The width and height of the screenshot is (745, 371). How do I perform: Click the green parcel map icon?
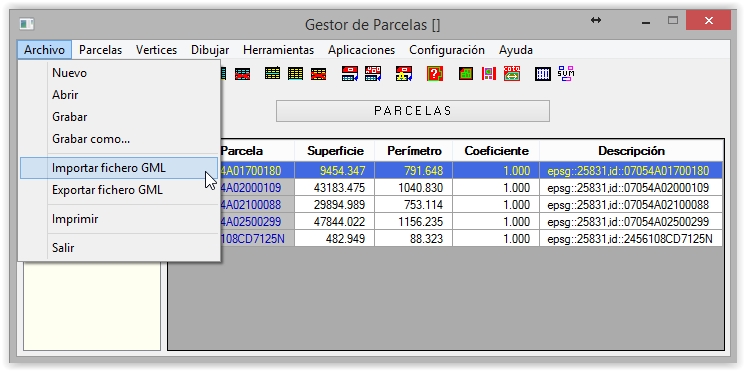click(x=466, y=74)
